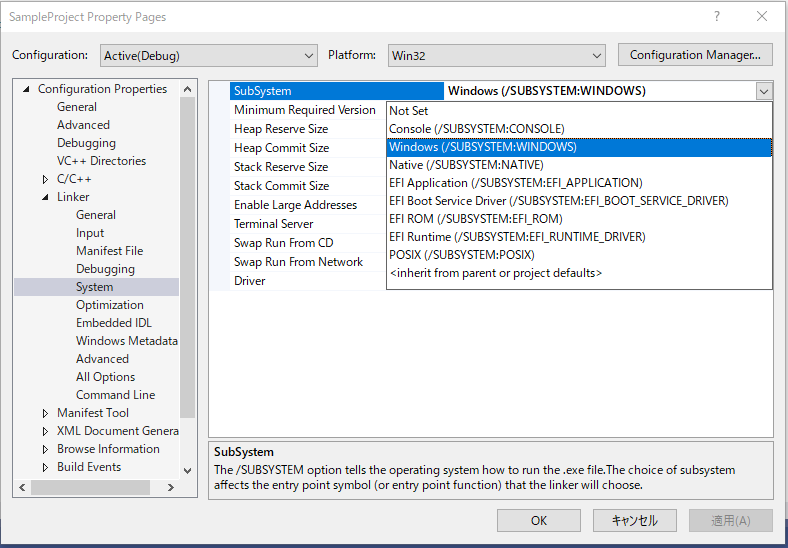This screenshot has width=788, height=548.
Task: Open the Configuration dropdown
Action: coord(208,56)
